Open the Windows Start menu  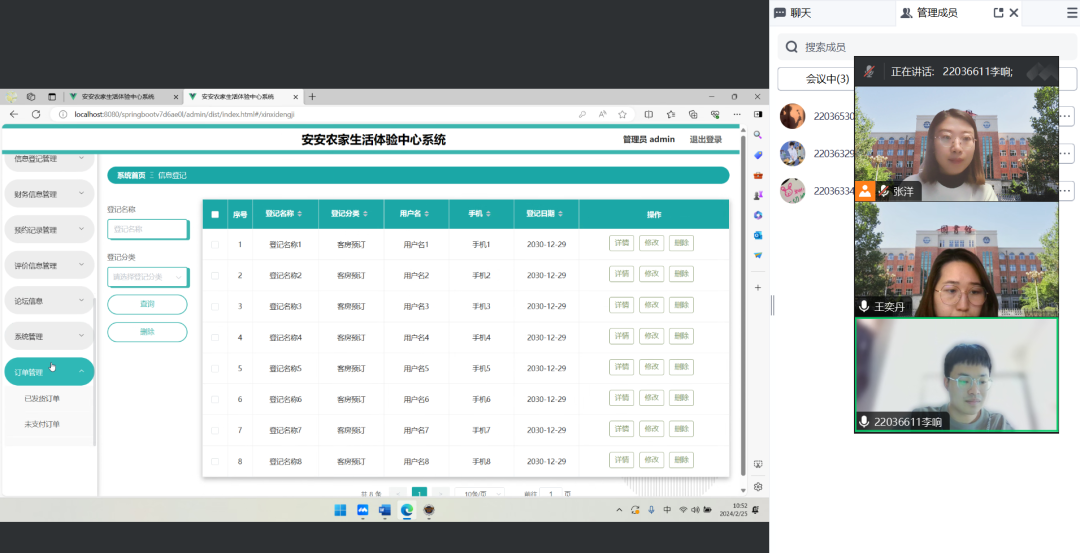coord(340,510)
